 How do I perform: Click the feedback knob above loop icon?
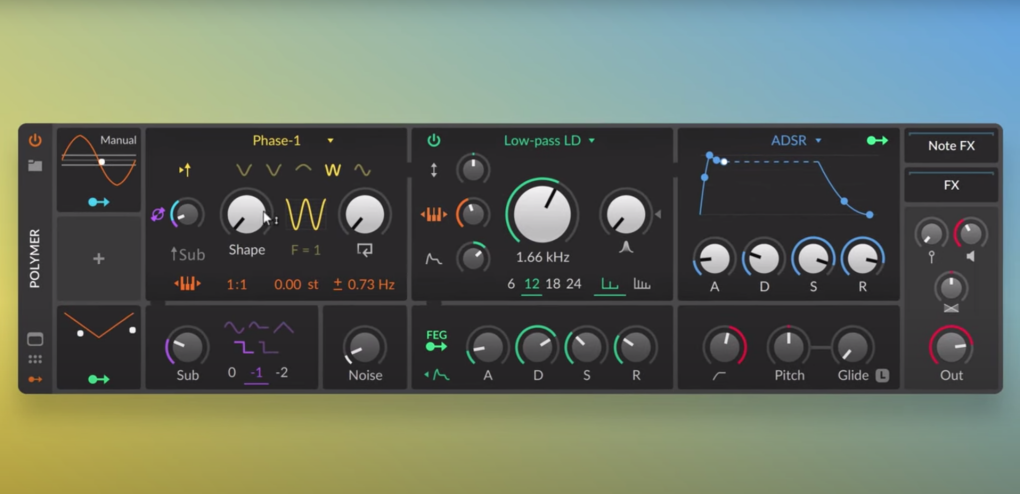click(x=365, y=214)
